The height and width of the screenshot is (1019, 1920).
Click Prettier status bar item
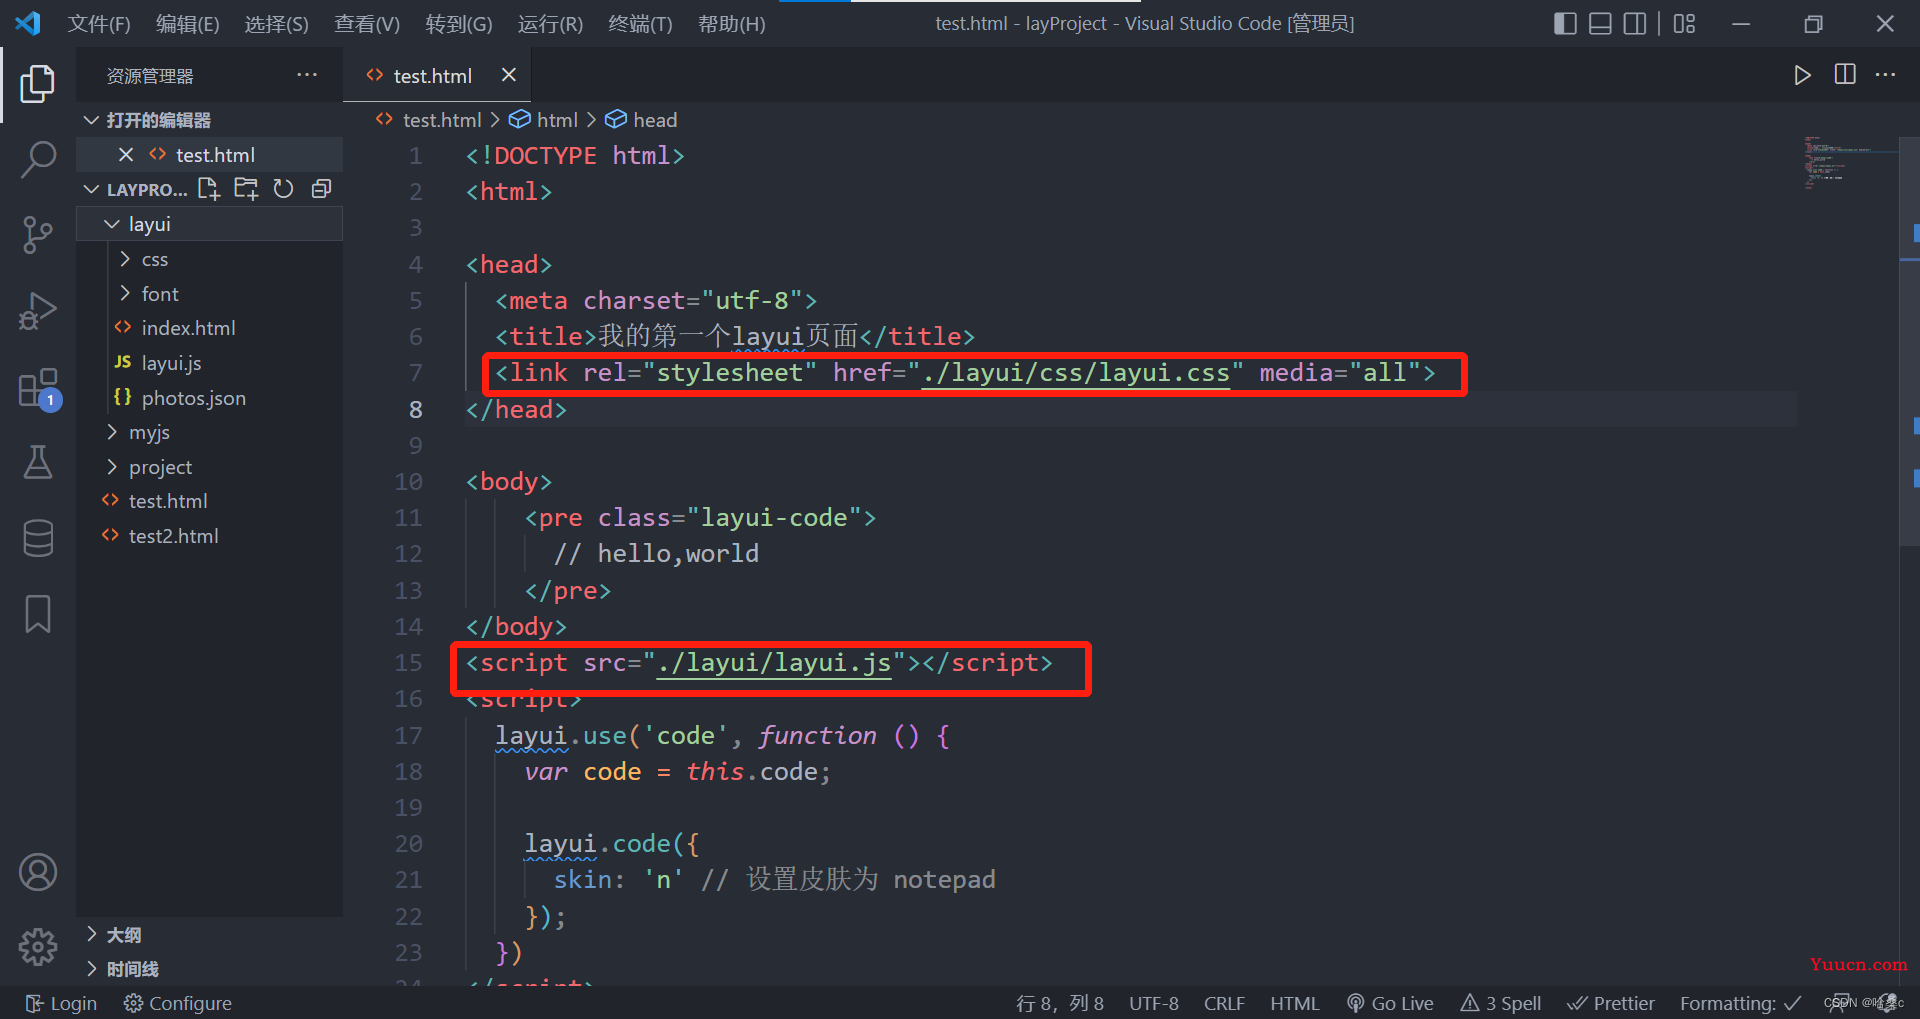[1611, 1003]
